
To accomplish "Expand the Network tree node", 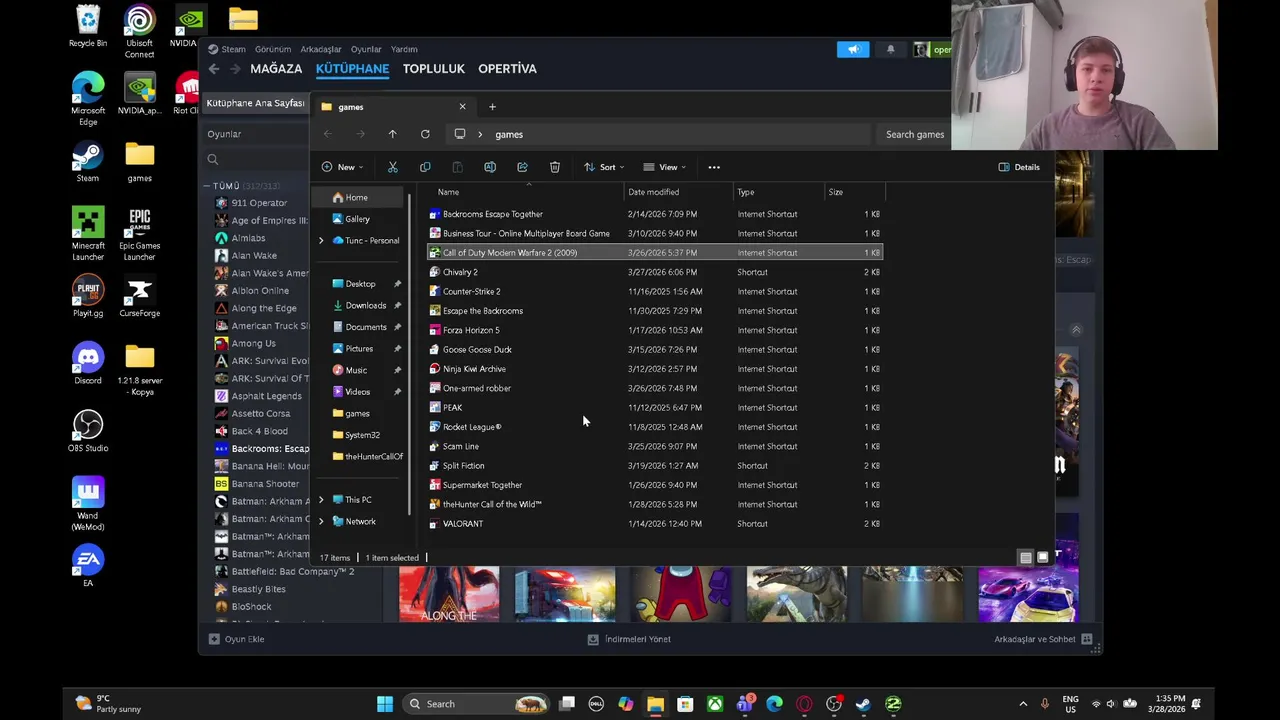I will [321, 522].
